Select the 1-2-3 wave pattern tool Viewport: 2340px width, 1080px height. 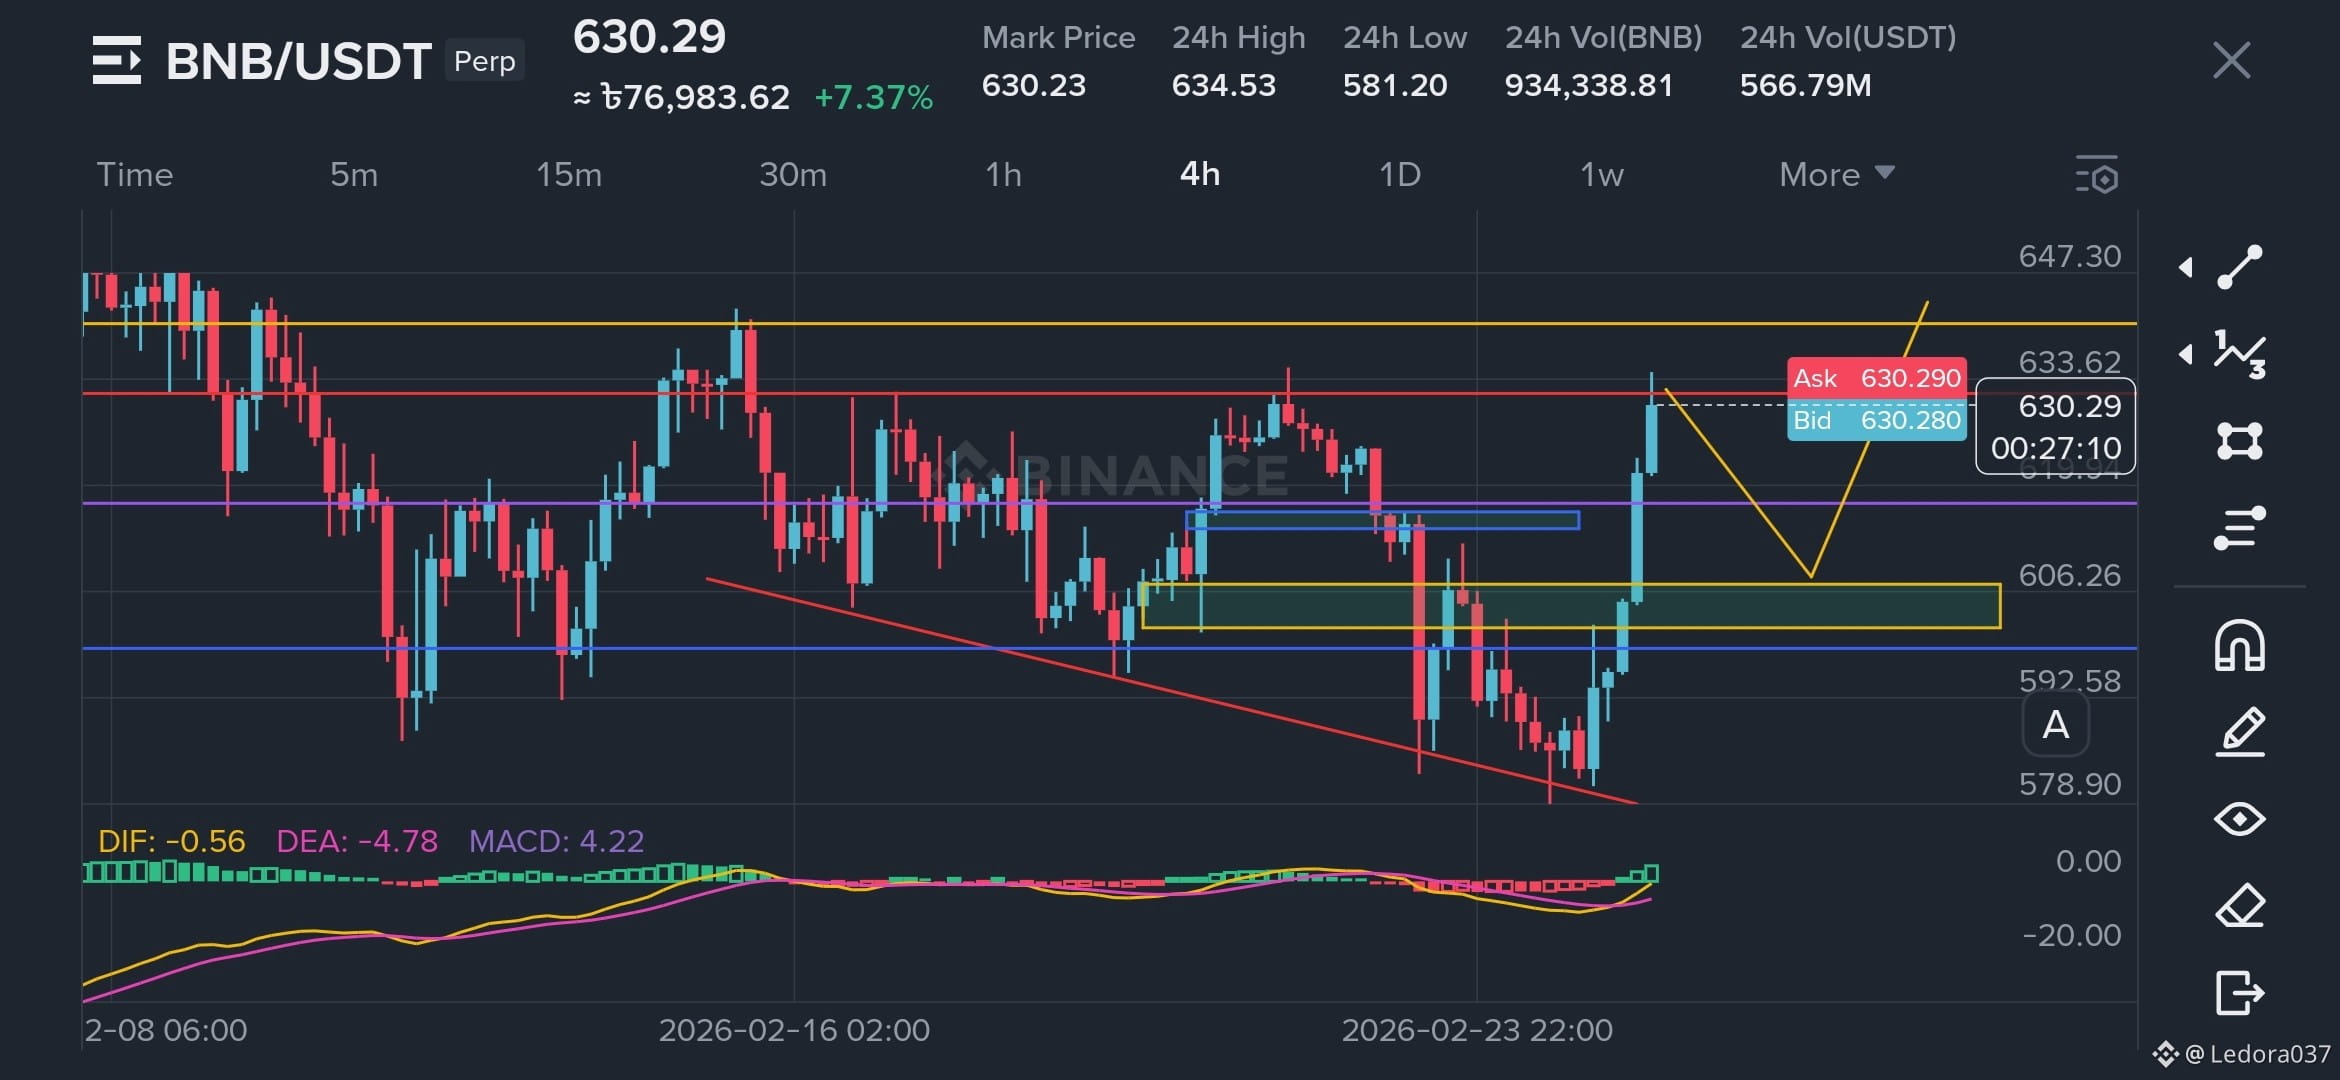tap(2240, 354)
